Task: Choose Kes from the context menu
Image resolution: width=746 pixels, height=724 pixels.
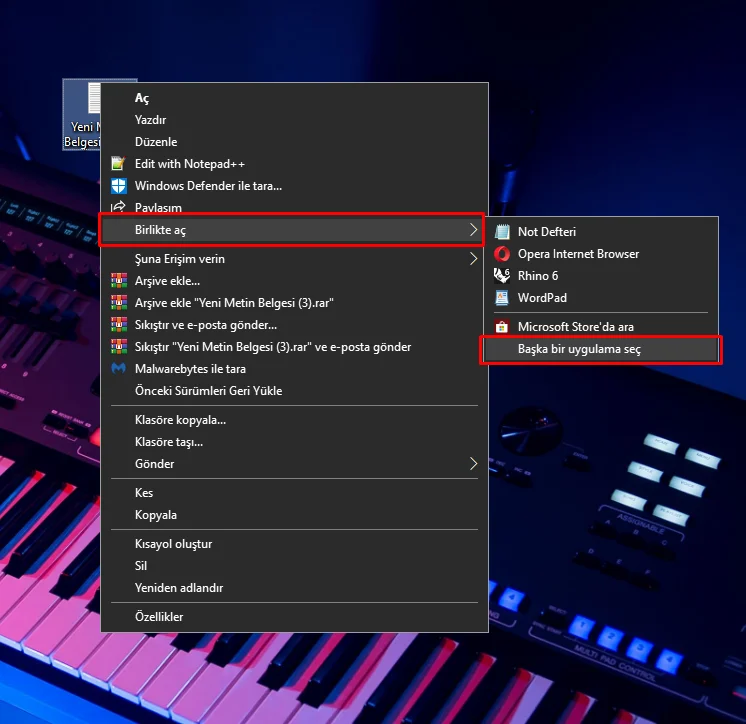Action: point(294,492)
